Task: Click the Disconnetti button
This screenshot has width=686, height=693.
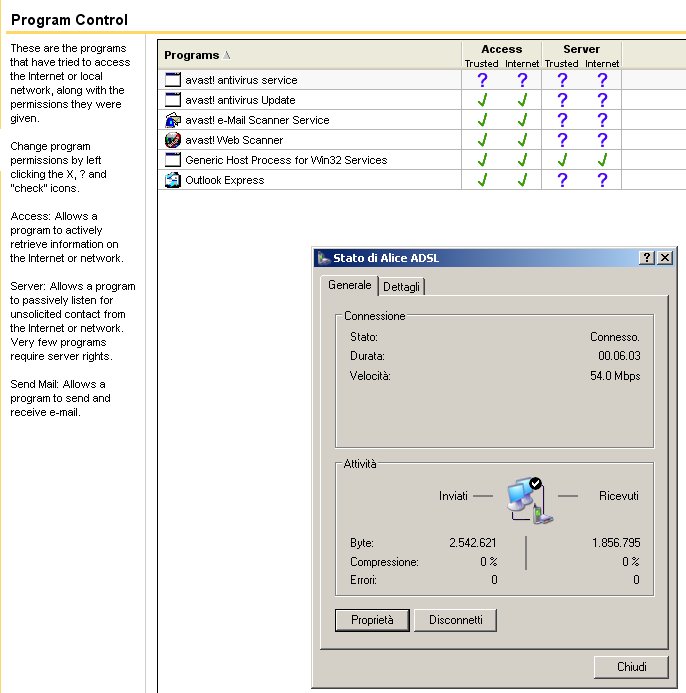Action: click(455, 620)
